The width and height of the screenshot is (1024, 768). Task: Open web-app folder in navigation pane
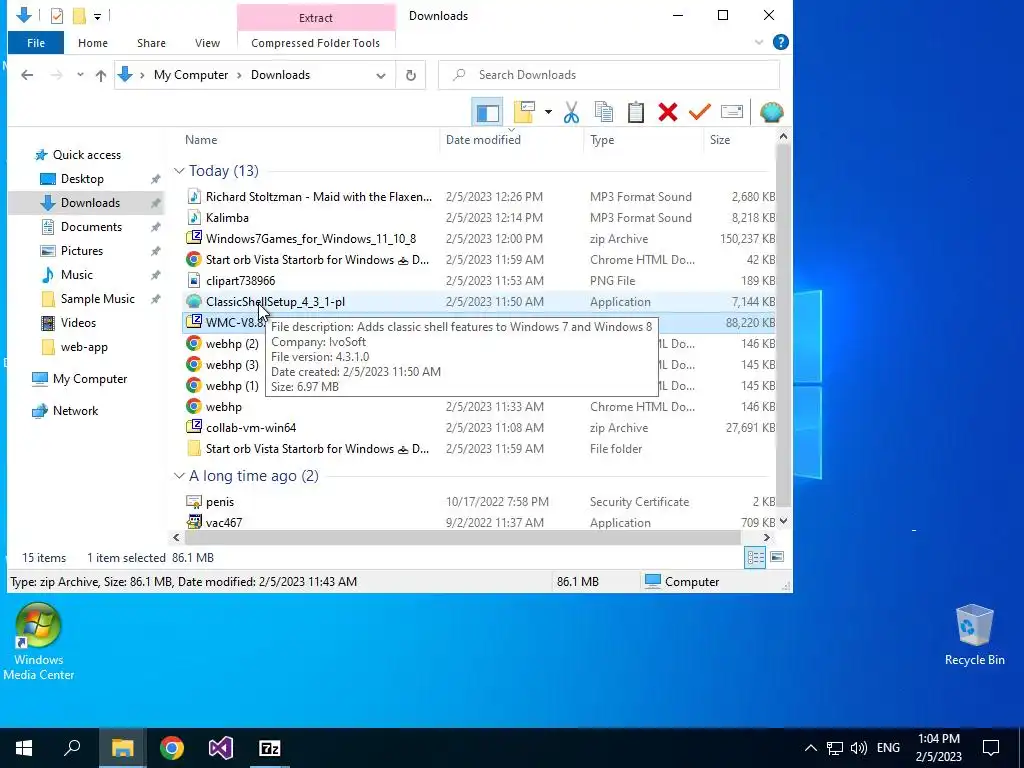(84, 347)
